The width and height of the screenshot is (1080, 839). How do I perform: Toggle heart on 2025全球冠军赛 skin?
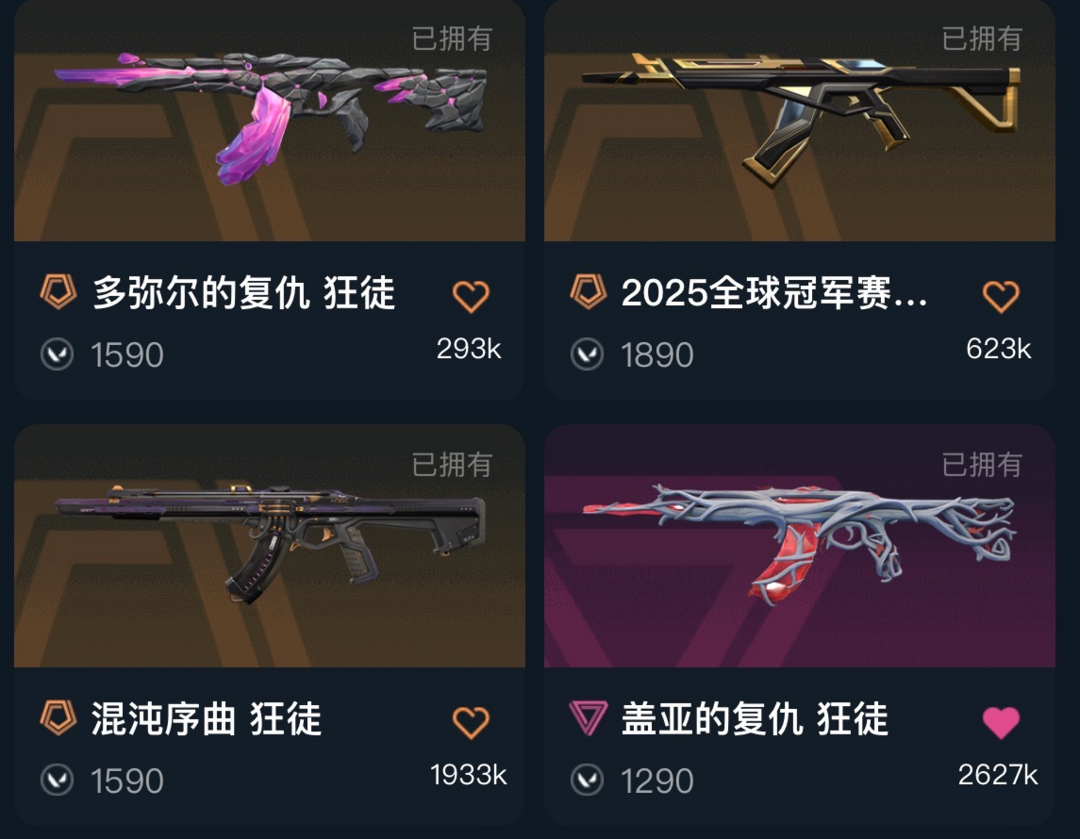(x=1001, y=296)
